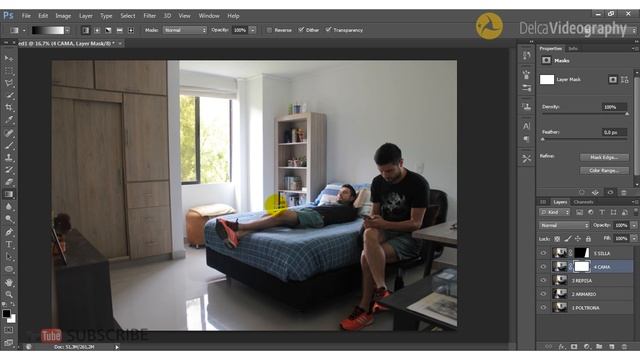Screen dimensions: 640x360
Task: Hide the 2 ARMARIO layer
Action: point(543,294)
